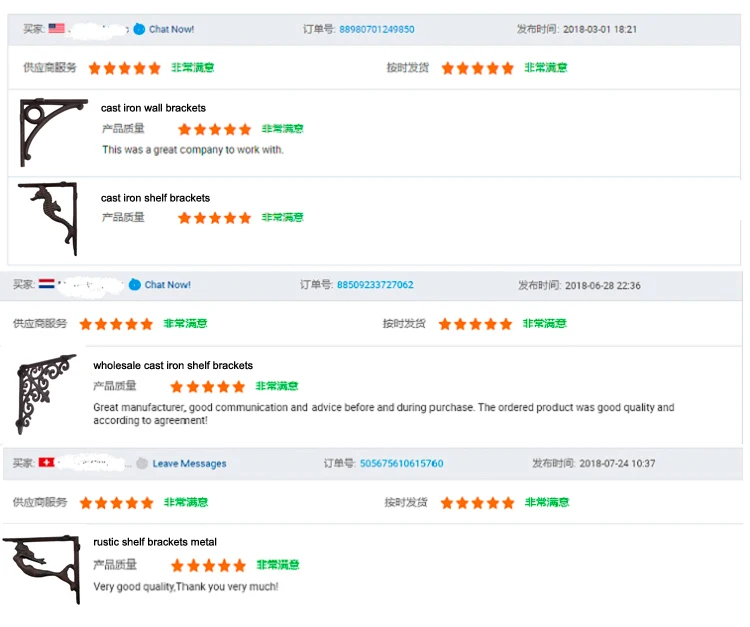This screenshot has height=627, width=750.
Task: View cast iron wall brackets thumbnail
Action: (x=53, y=132)
